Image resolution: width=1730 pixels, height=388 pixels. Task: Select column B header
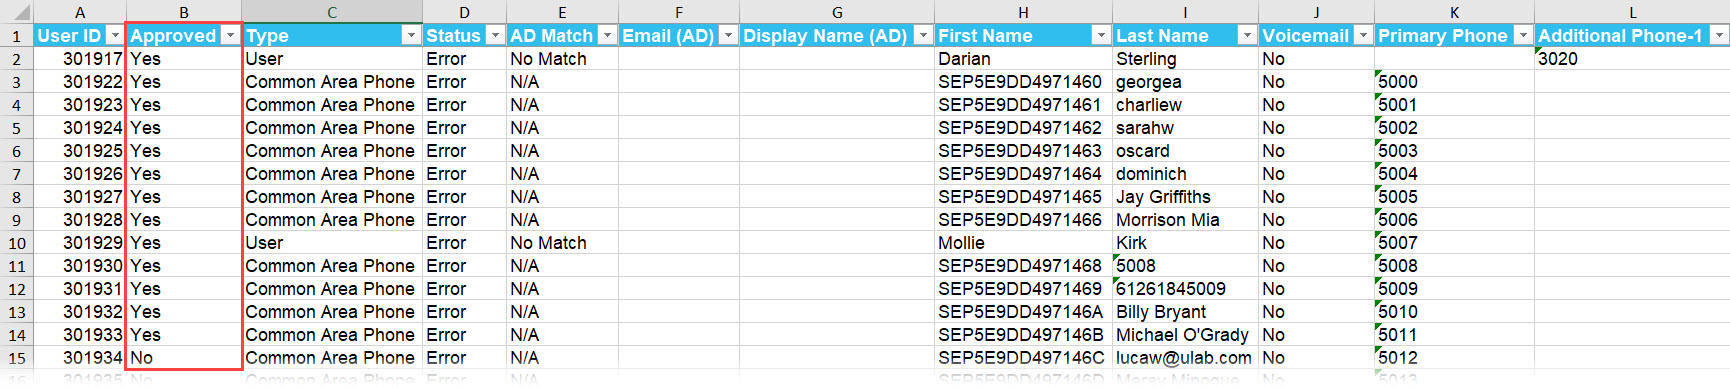click(x=184, y=12)
